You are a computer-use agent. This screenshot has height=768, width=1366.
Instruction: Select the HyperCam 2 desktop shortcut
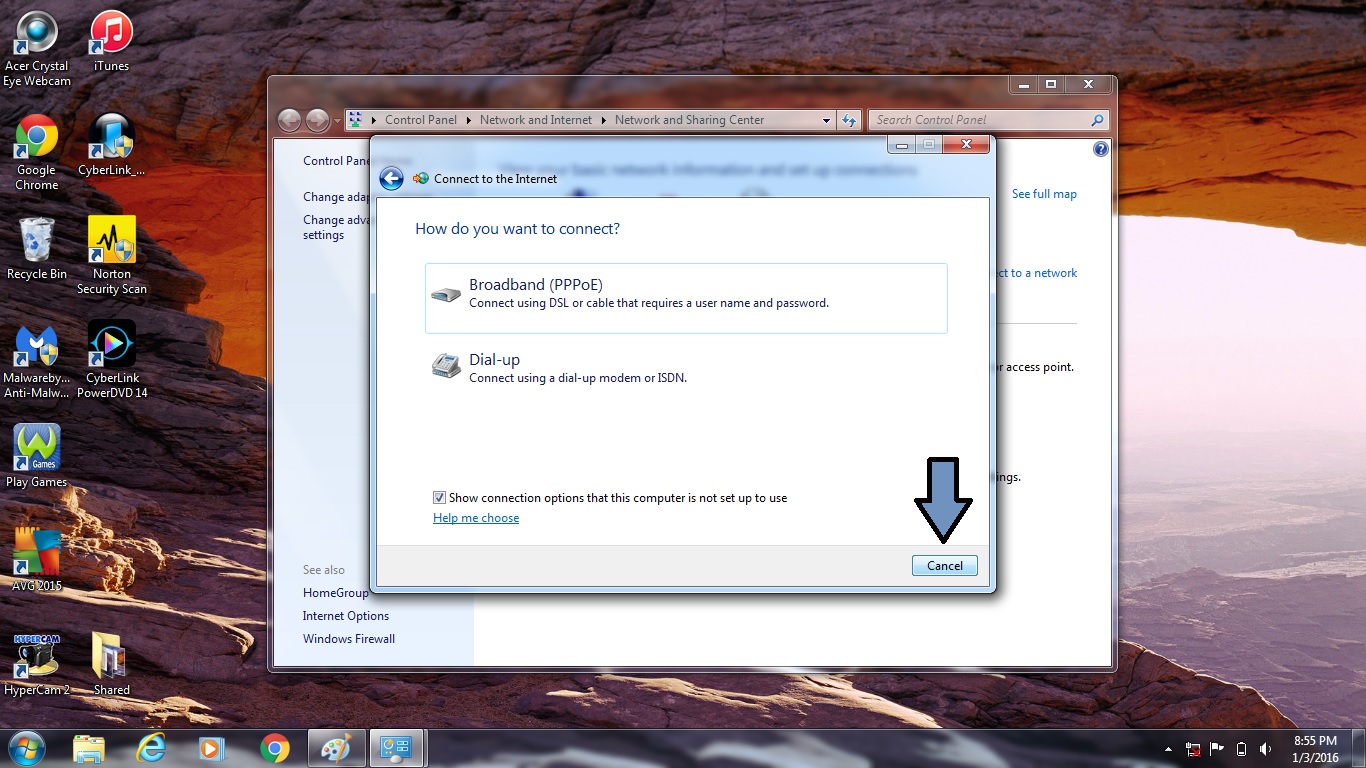pyautogui.click(x=37, y=664)
